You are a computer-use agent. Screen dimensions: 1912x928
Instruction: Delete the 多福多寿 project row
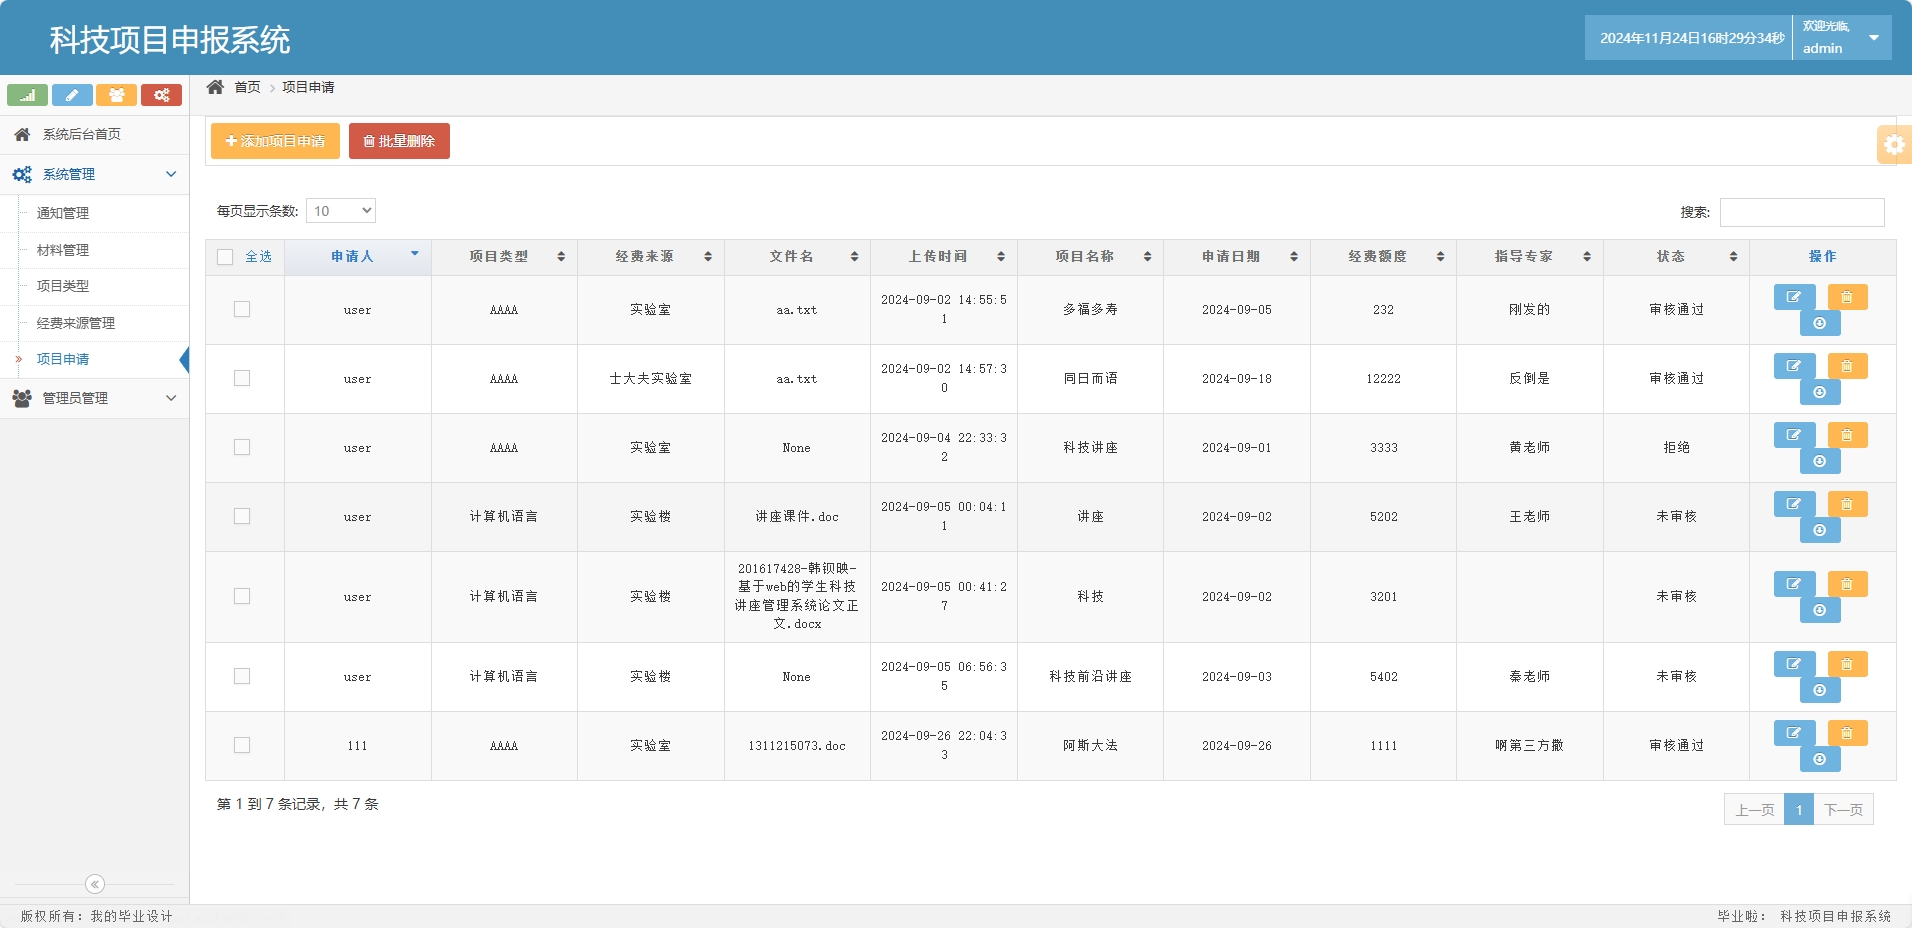tap(1847, 297)
